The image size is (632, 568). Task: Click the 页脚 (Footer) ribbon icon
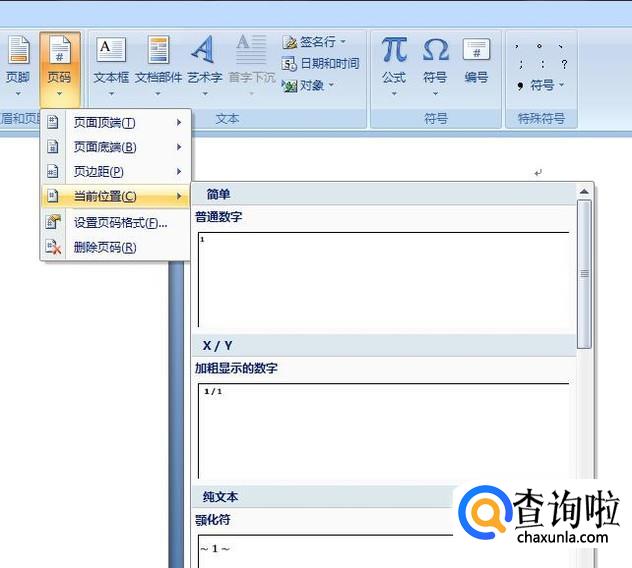[x=18, y=50]
